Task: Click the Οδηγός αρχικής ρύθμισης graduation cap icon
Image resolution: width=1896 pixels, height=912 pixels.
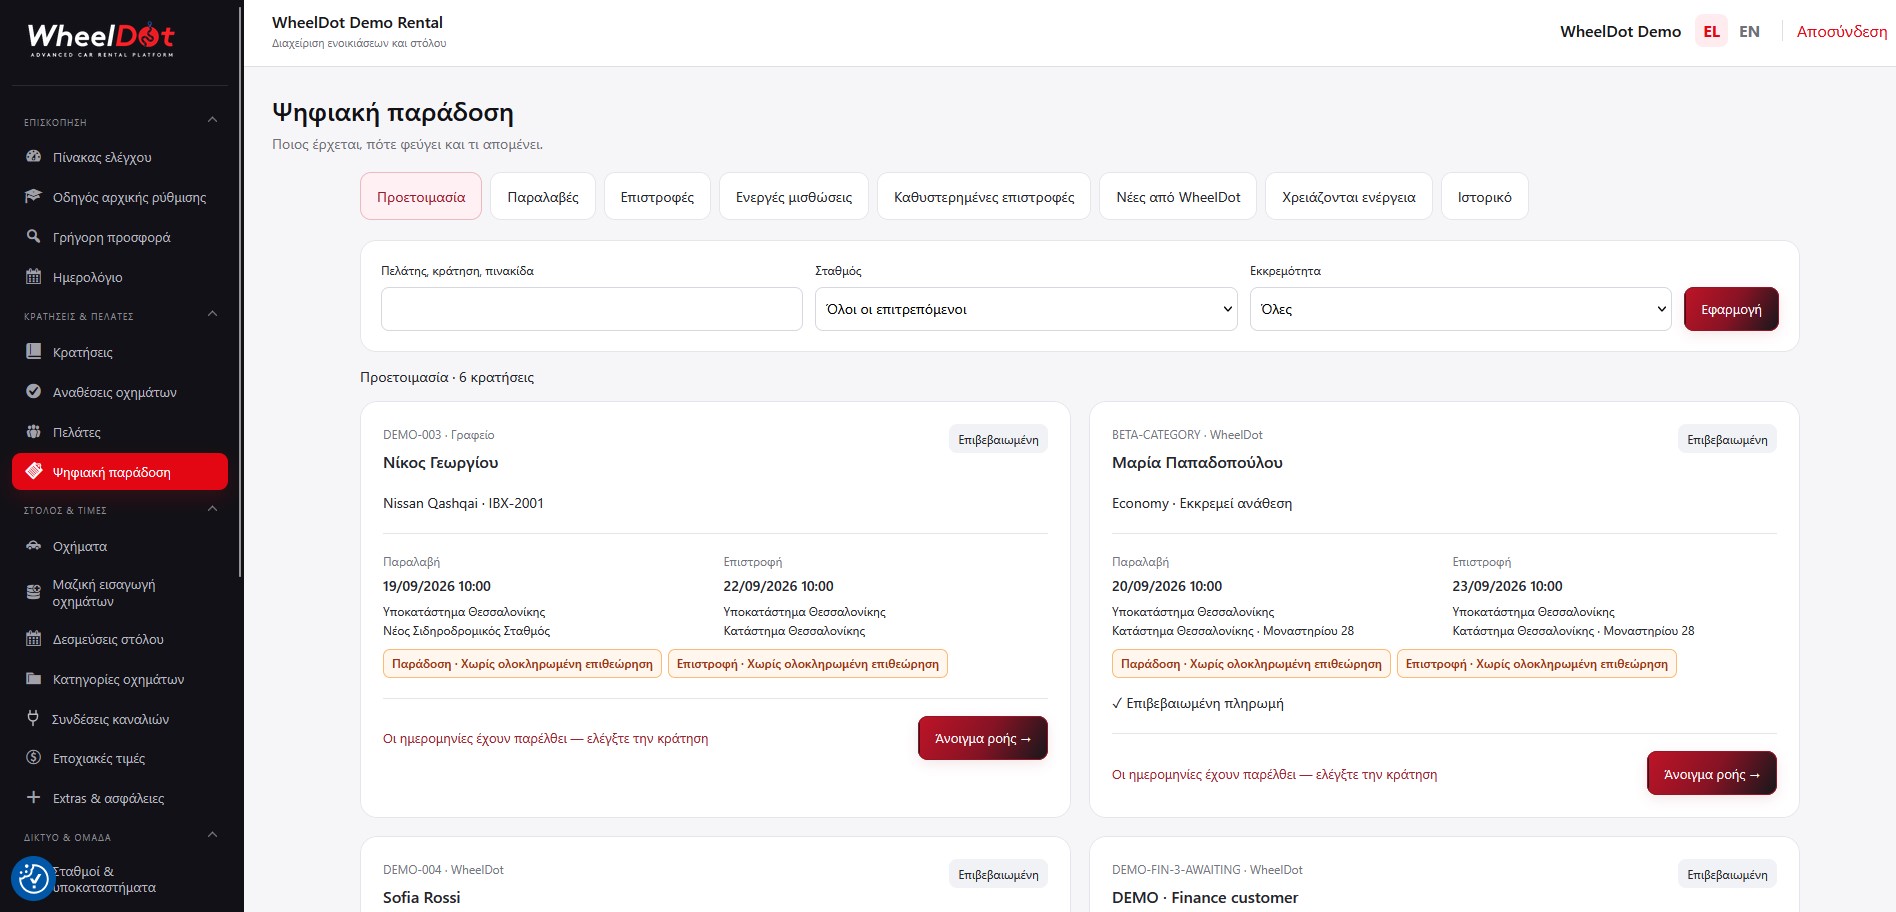Action: [x=33, y=197]
